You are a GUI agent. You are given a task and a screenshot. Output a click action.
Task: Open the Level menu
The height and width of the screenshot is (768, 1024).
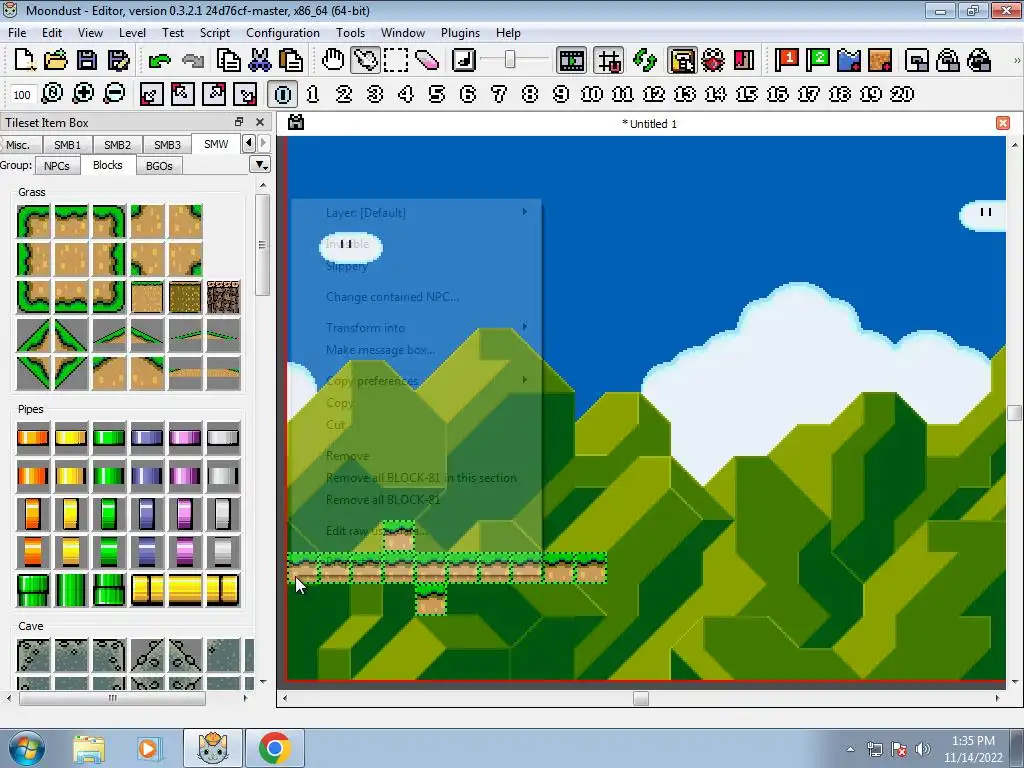click(132, 33)
